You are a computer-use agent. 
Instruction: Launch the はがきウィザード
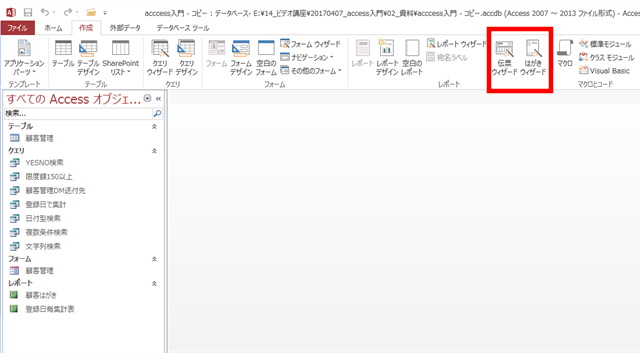pyautogui.click(x=533, y=58)
